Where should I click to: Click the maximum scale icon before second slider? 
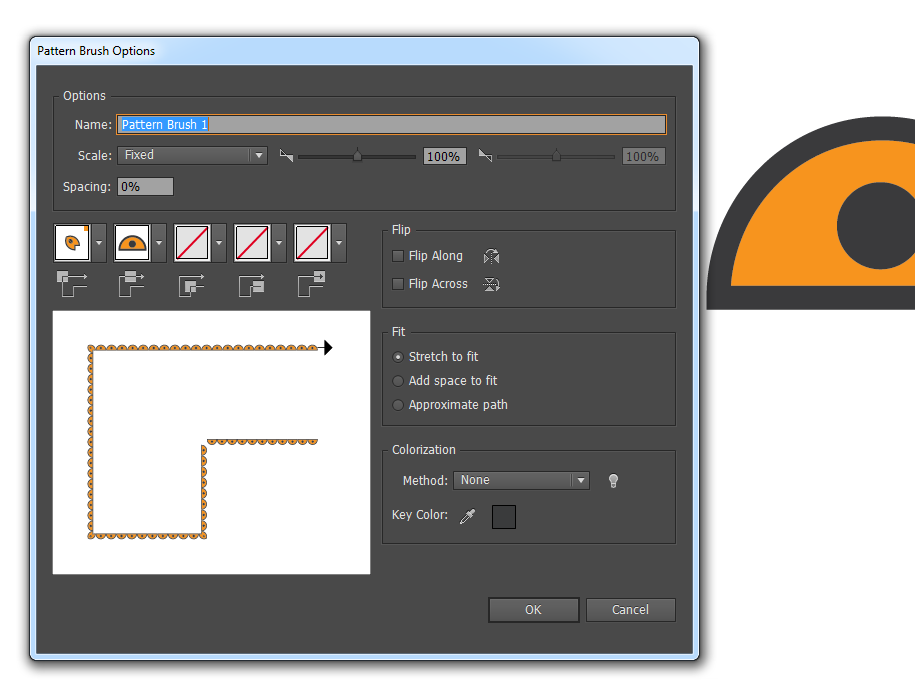(485, 156)
